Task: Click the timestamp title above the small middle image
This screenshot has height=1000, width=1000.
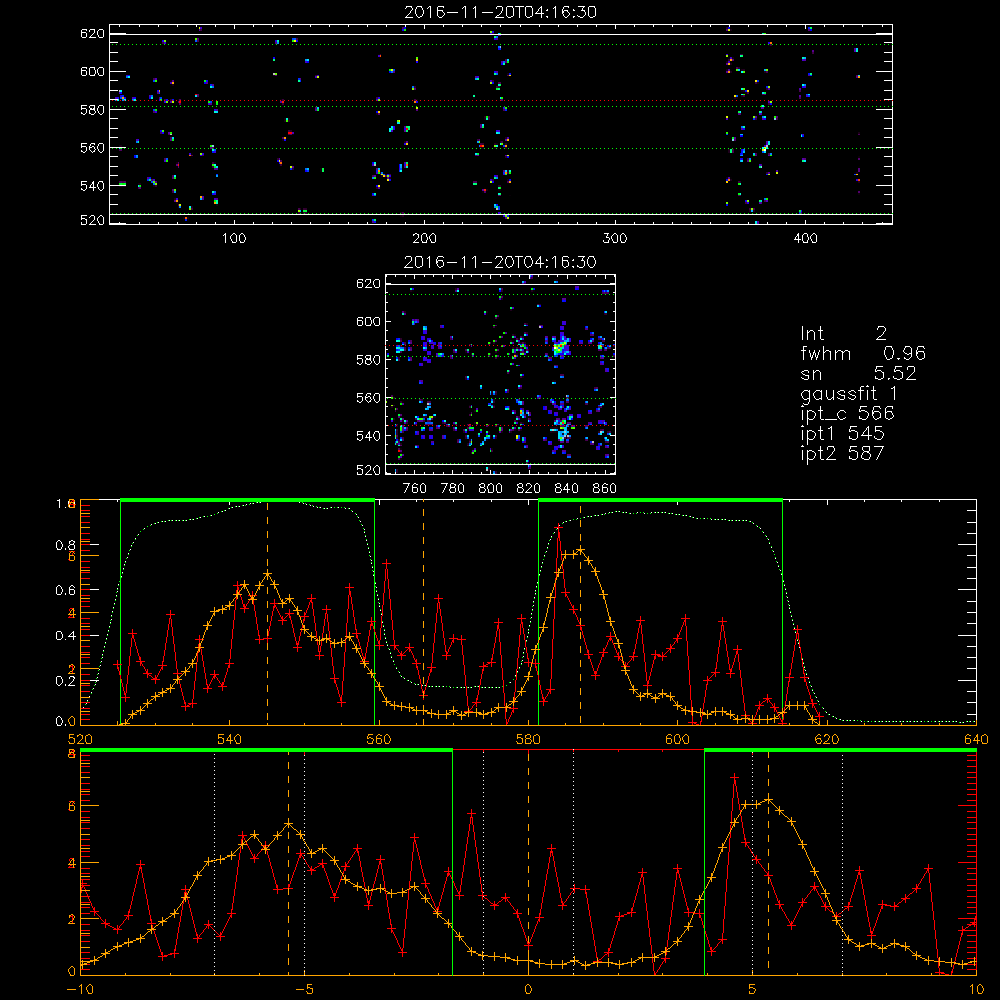Action: click(x=501, y=262)
